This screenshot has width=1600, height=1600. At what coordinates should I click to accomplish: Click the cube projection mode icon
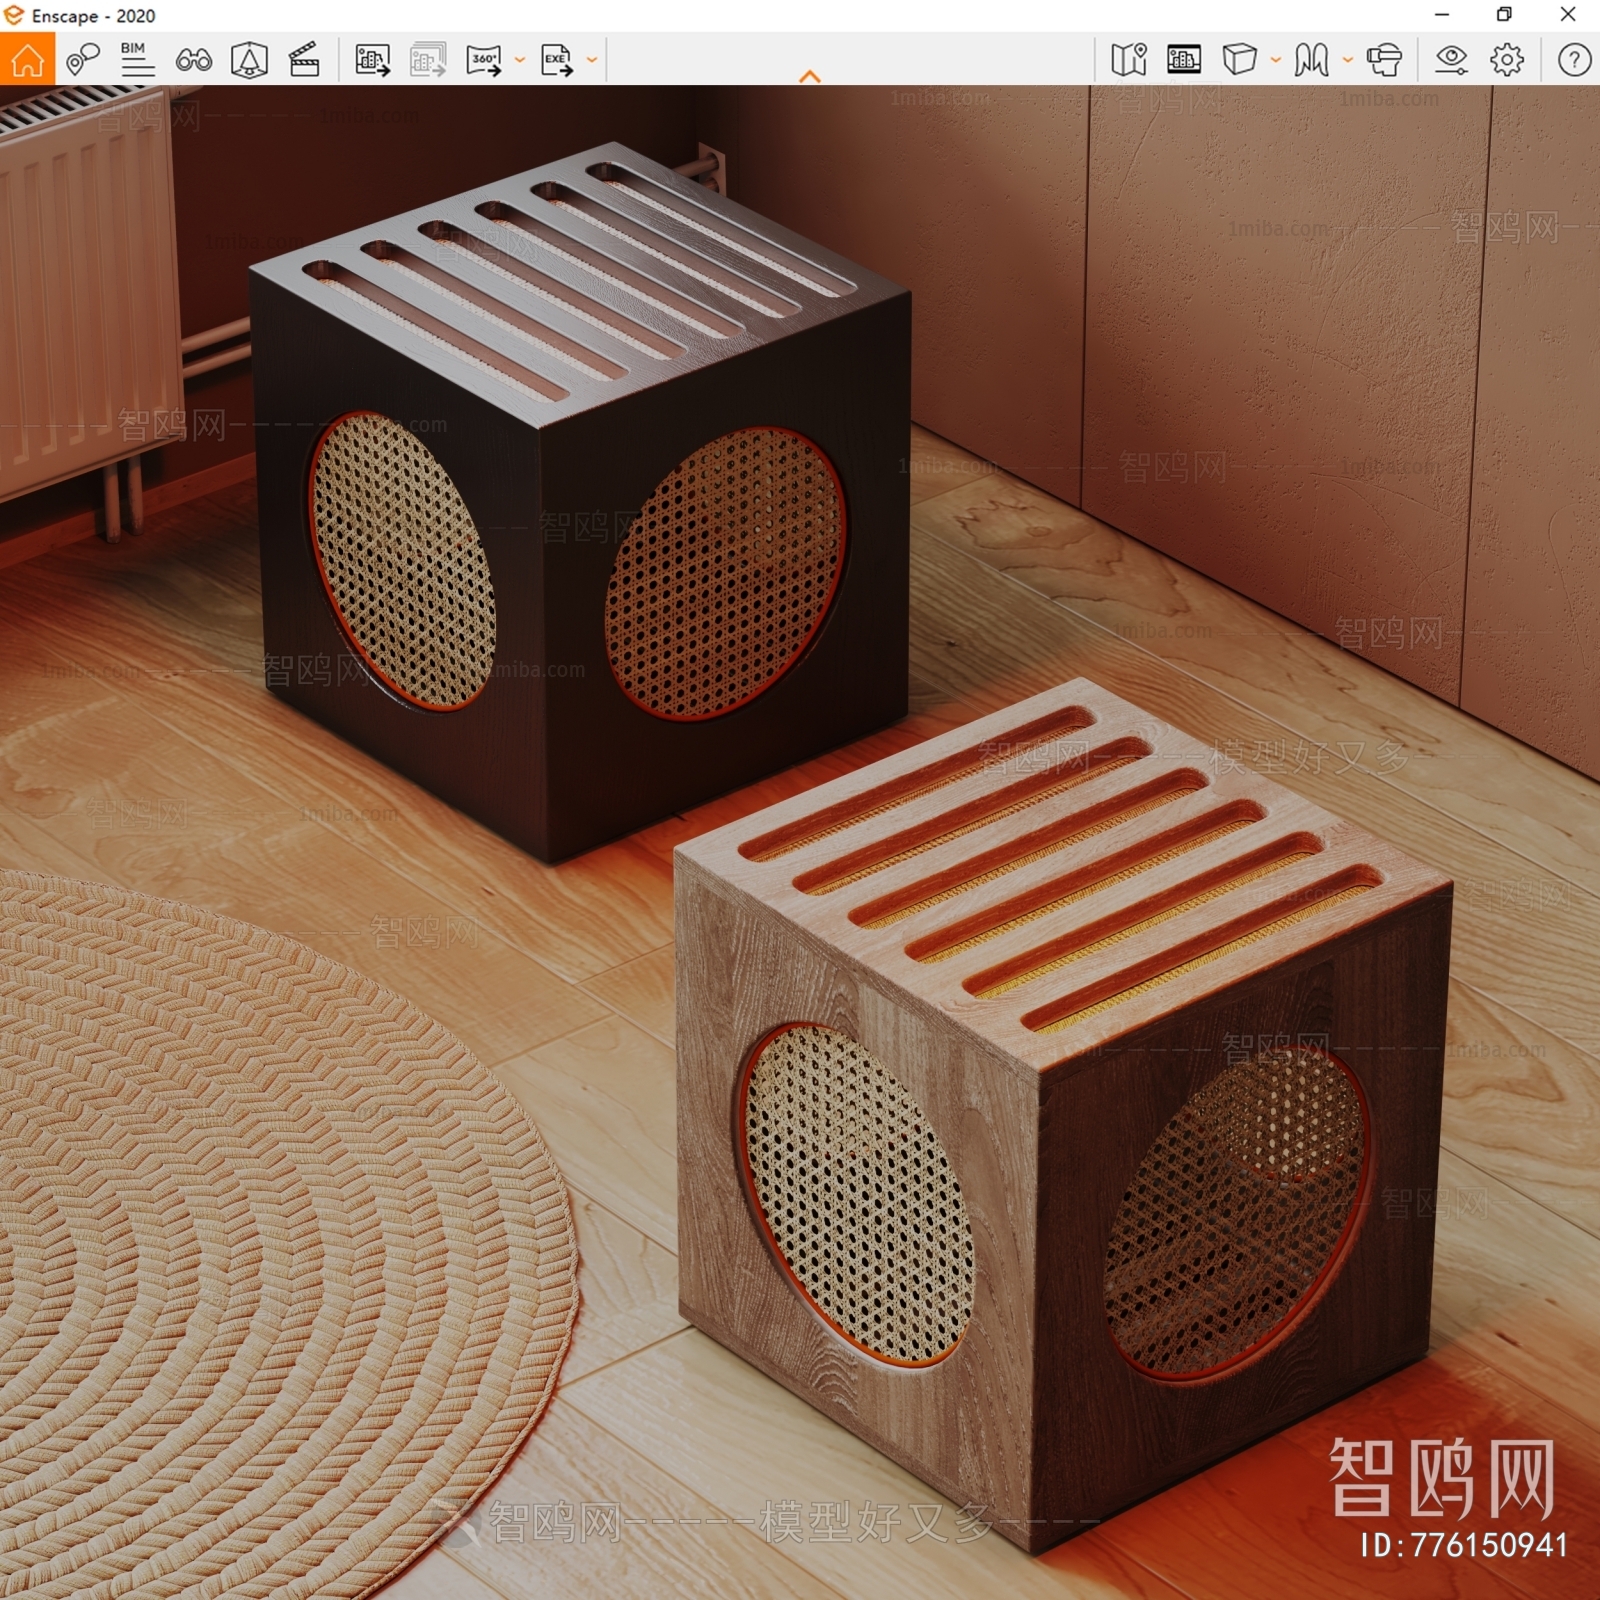click(1239, 60)
